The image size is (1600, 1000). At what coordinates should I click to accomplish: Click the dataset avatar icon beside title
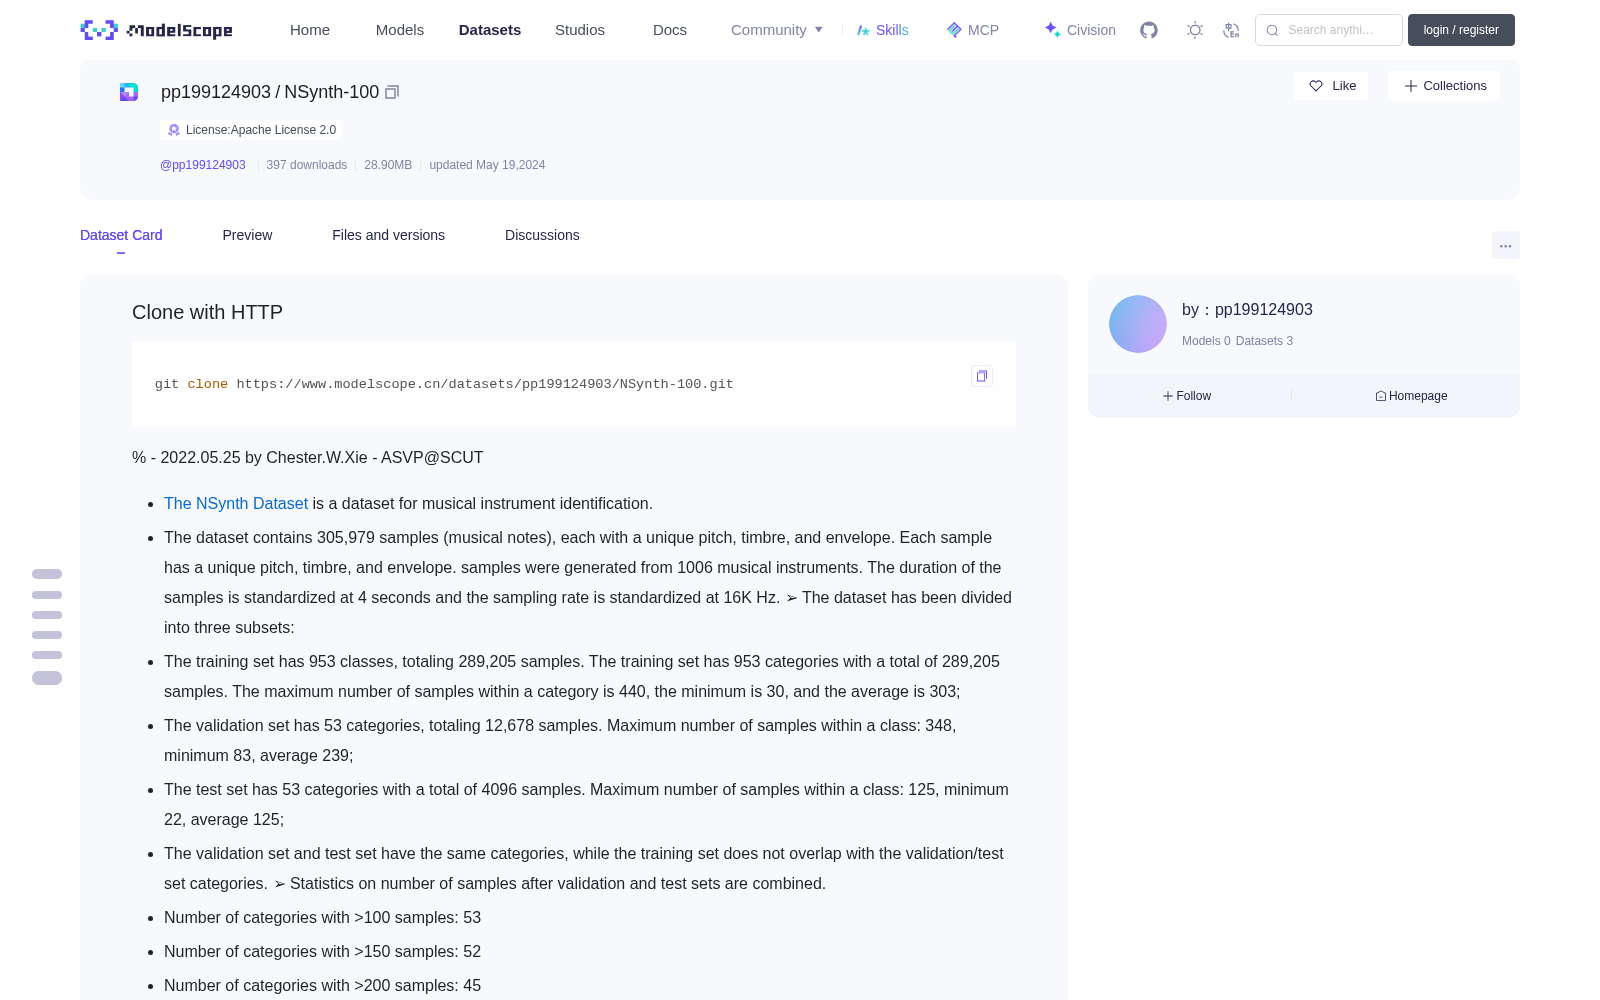pos(129,92)
